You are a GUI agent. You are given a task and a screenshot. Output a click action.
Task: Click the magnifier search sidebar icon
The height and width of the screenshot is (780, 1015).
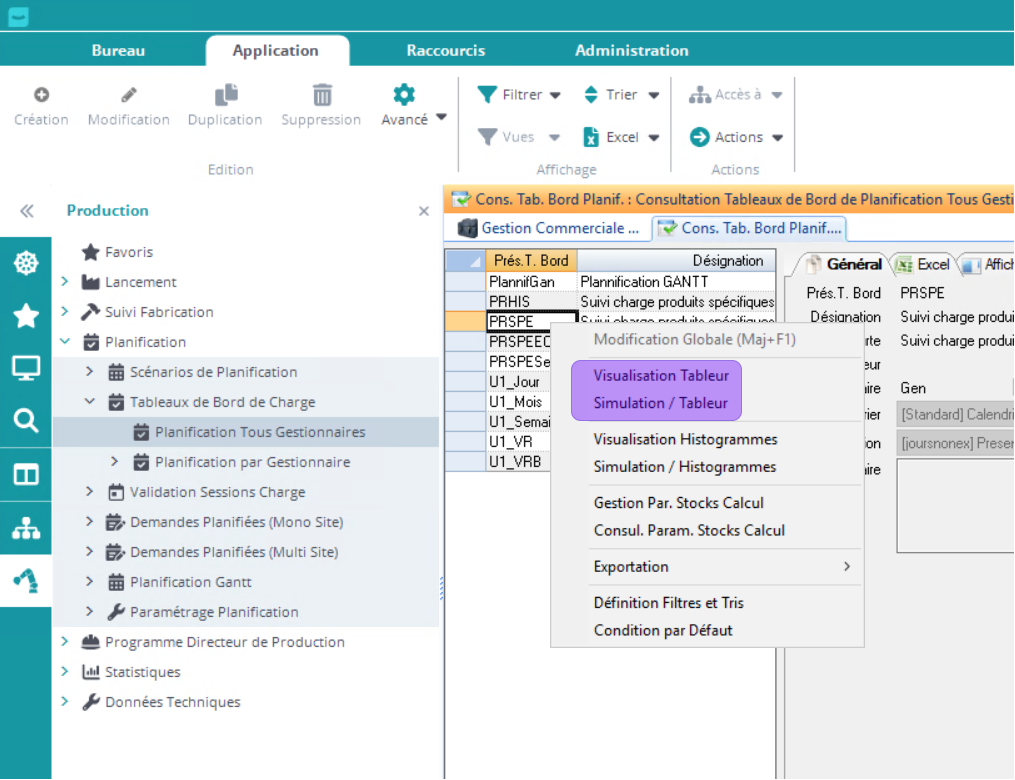pos(25,420)
